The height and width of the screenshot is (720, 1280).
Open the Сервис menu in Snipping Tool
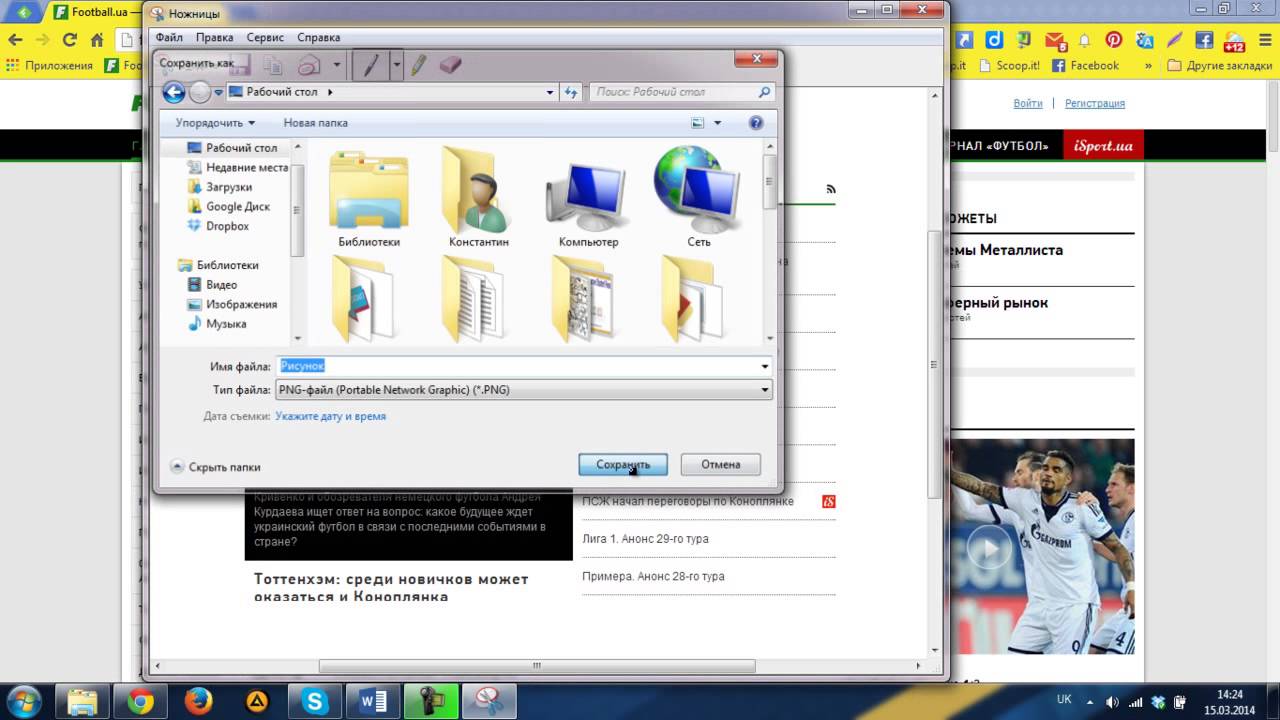coord(265,37)
